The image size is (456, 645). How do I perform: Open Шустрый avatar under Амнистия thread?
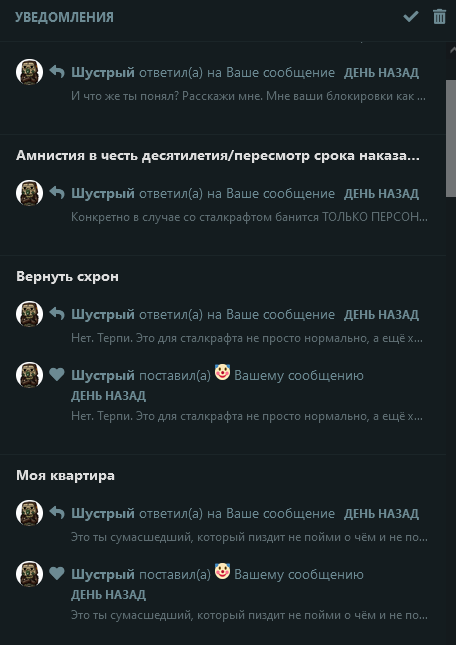coord(30,193)
